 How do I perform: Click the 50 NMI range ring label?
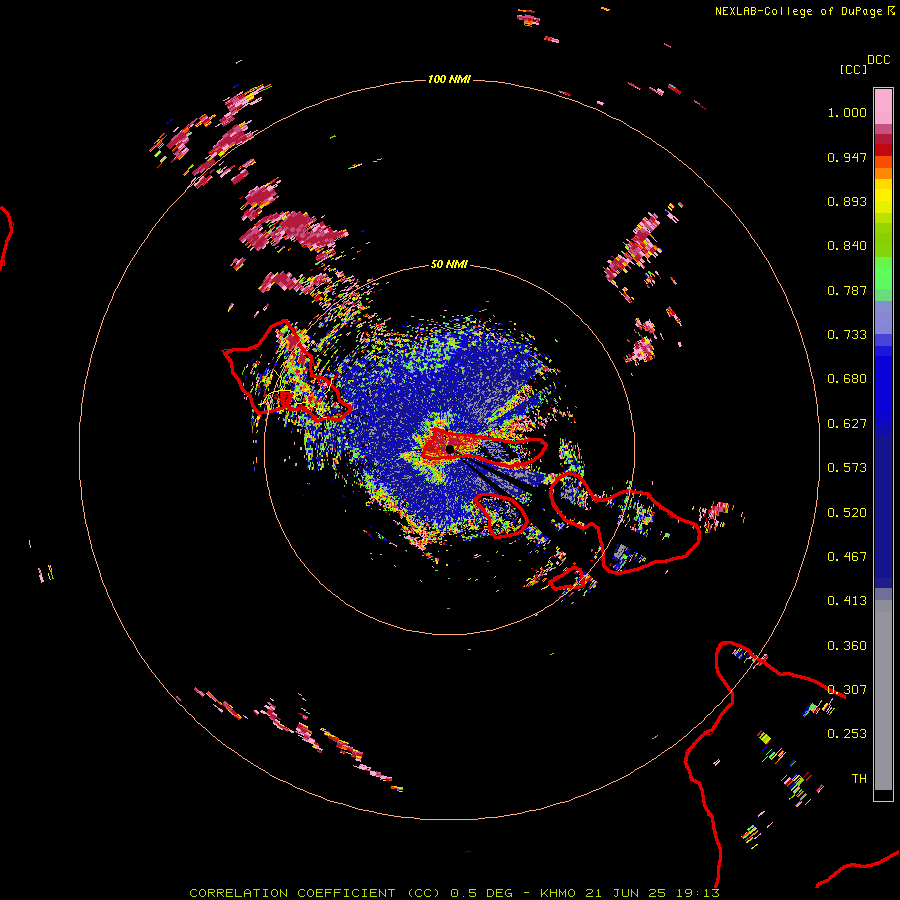coord(449,264)
